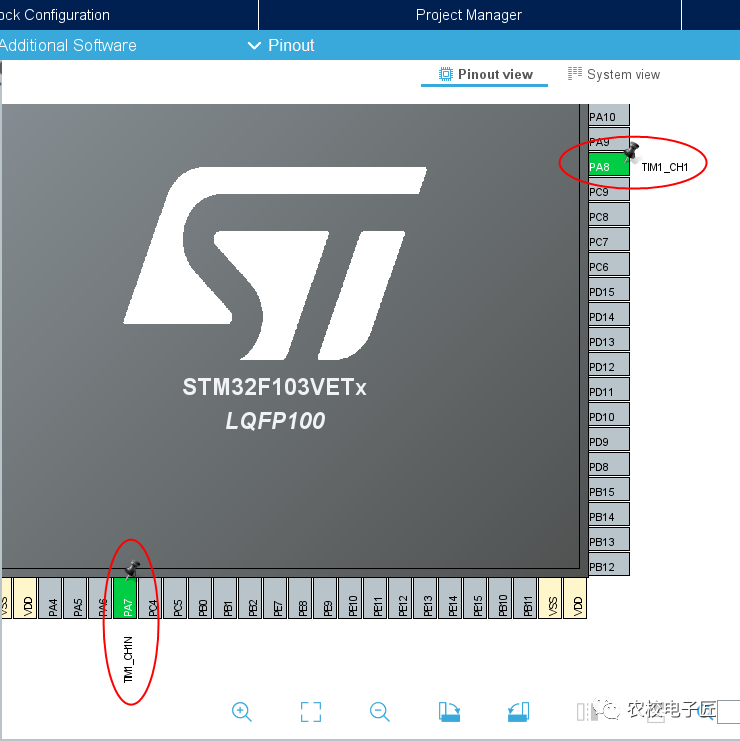
Task: Click TIM1_CH1N label below PA7
Action: point(128,660)
